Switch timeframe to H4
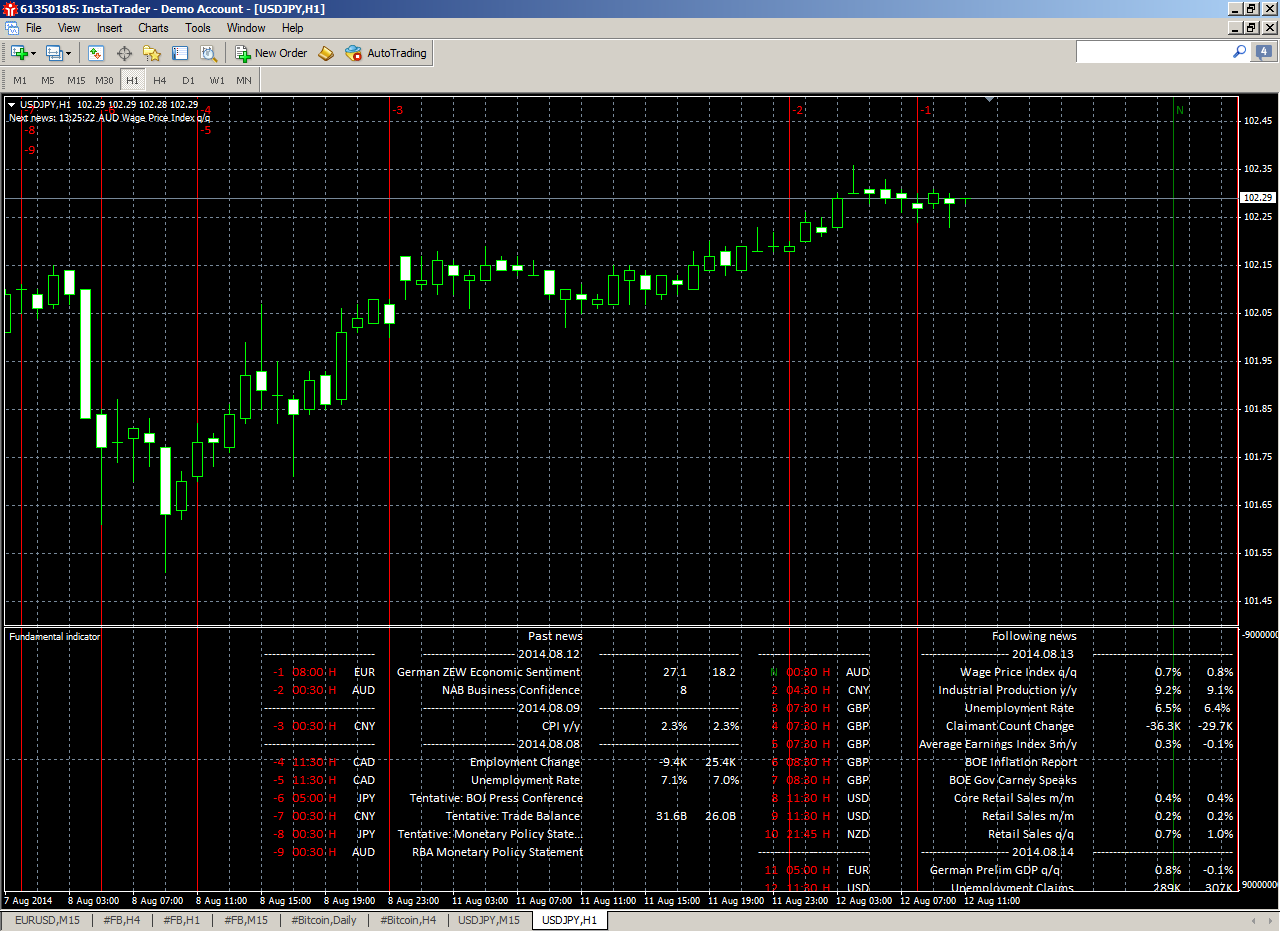This screenshot has height=932, width=1280. click(x=160, y=80)
